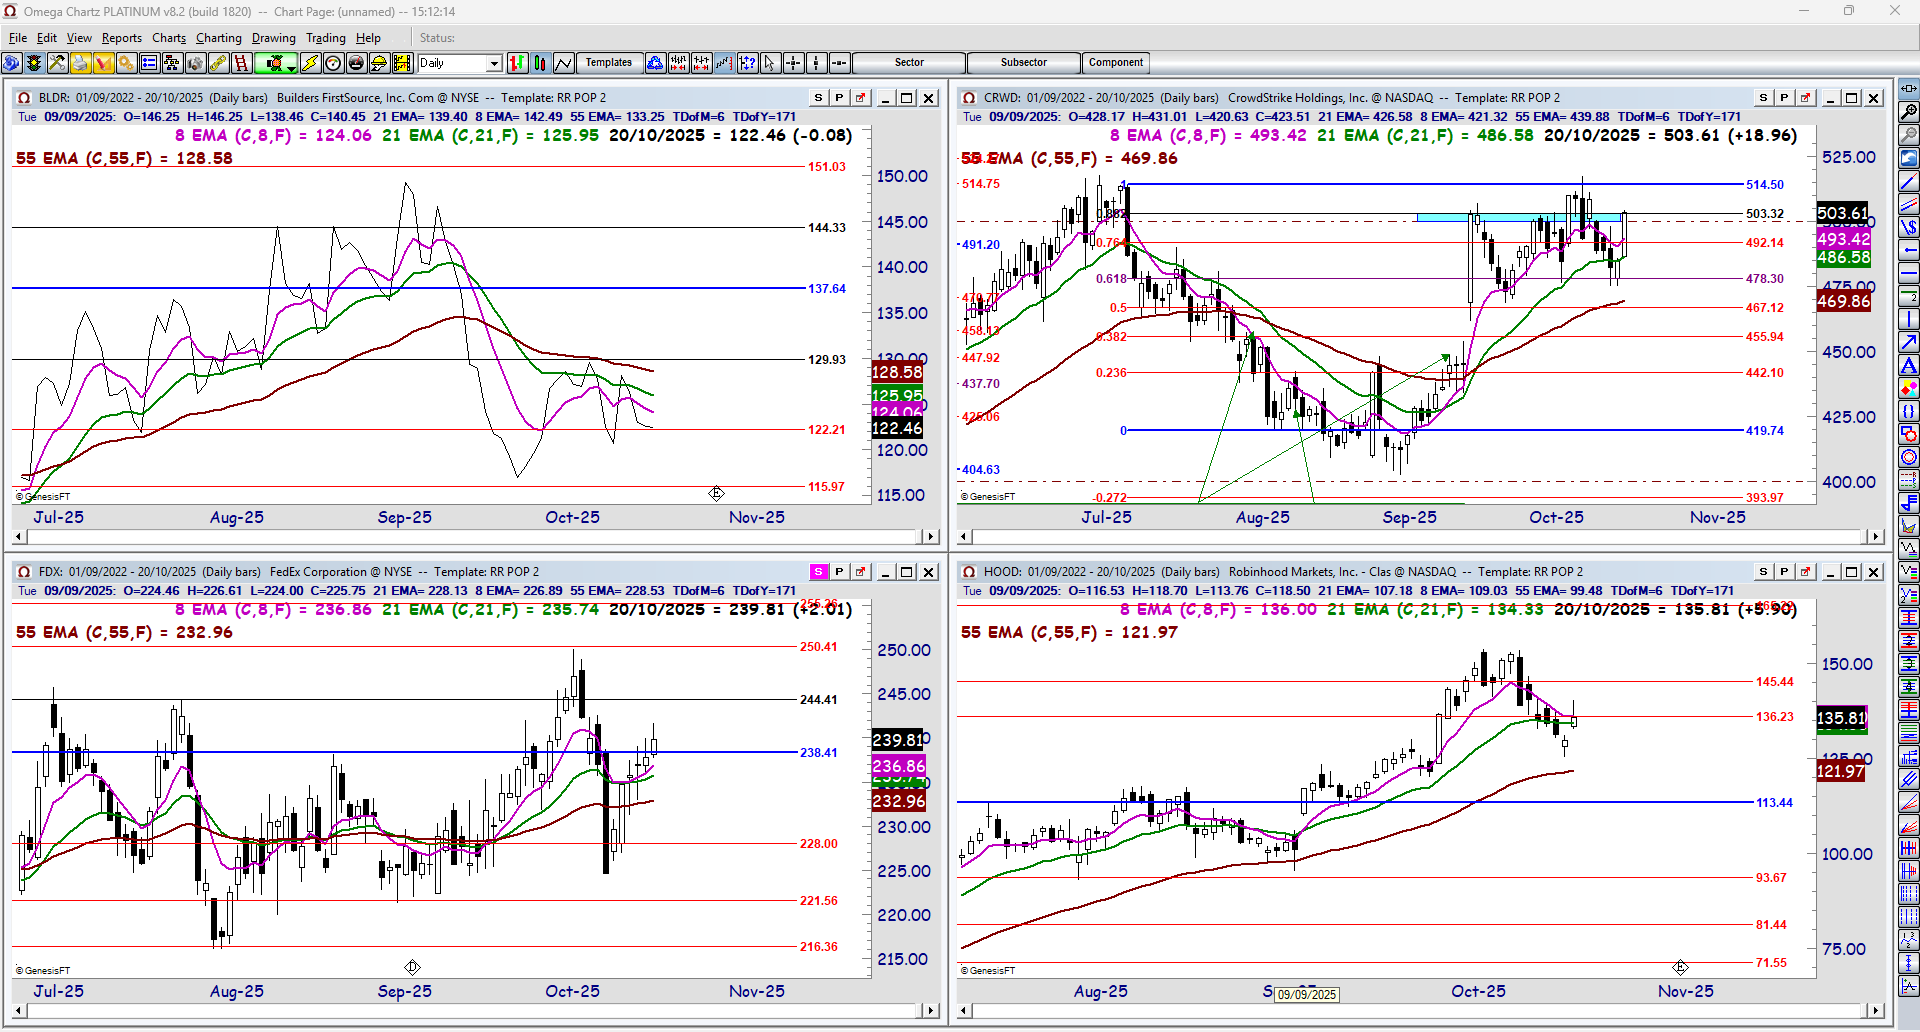Open the Charts menu
The width and height of the screenshot is (1920, 1032).
(169, 38)
